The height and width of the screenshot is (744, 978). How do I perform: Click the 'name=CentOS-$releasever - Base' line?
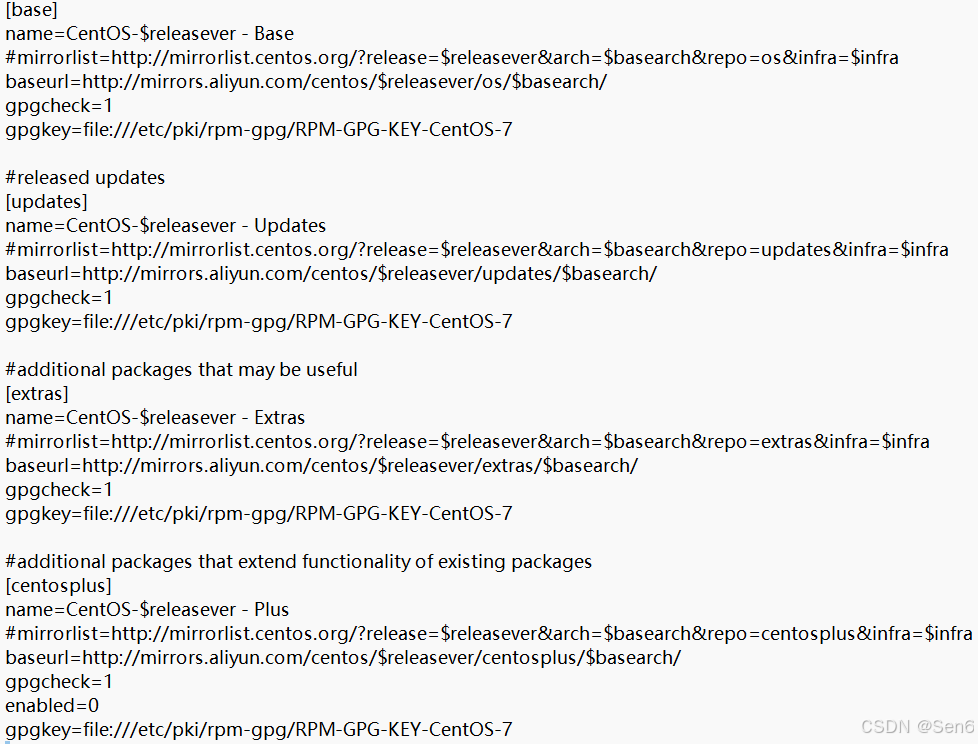(x=149, y=34)
